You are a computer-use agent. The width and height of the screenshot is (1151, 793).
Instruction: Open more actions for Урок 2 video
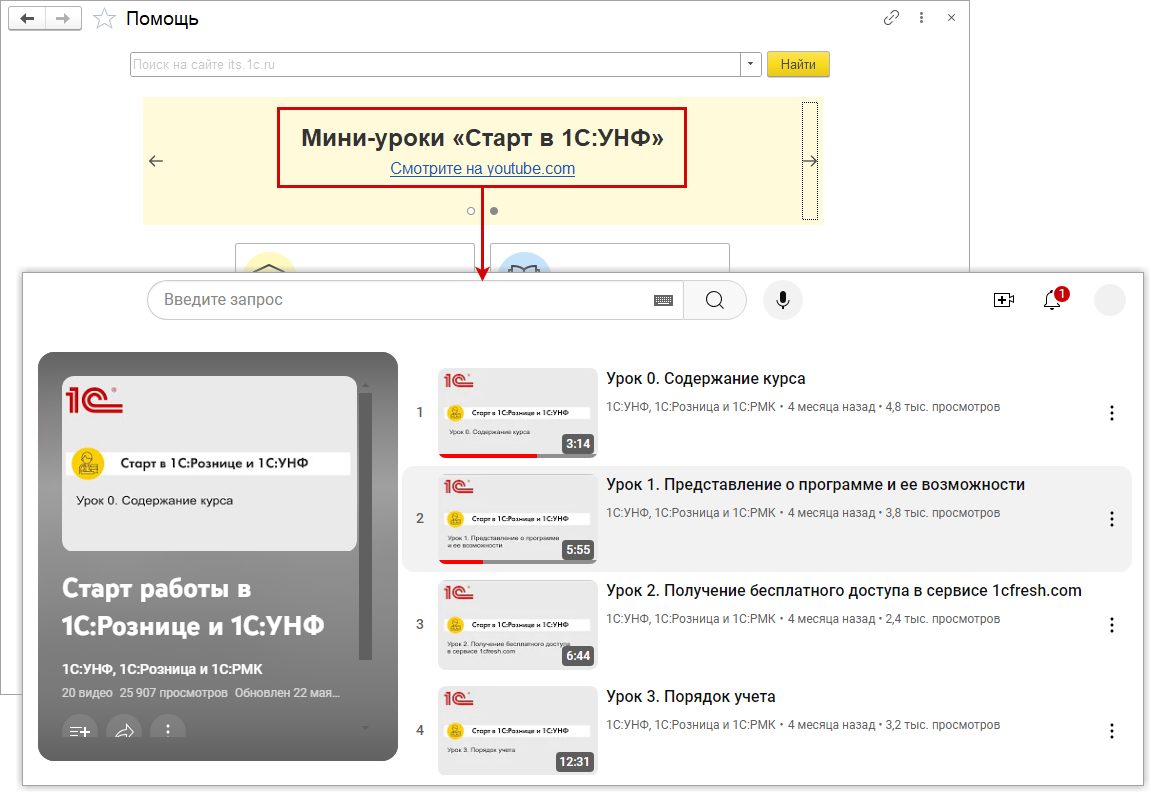point(1111,625)
